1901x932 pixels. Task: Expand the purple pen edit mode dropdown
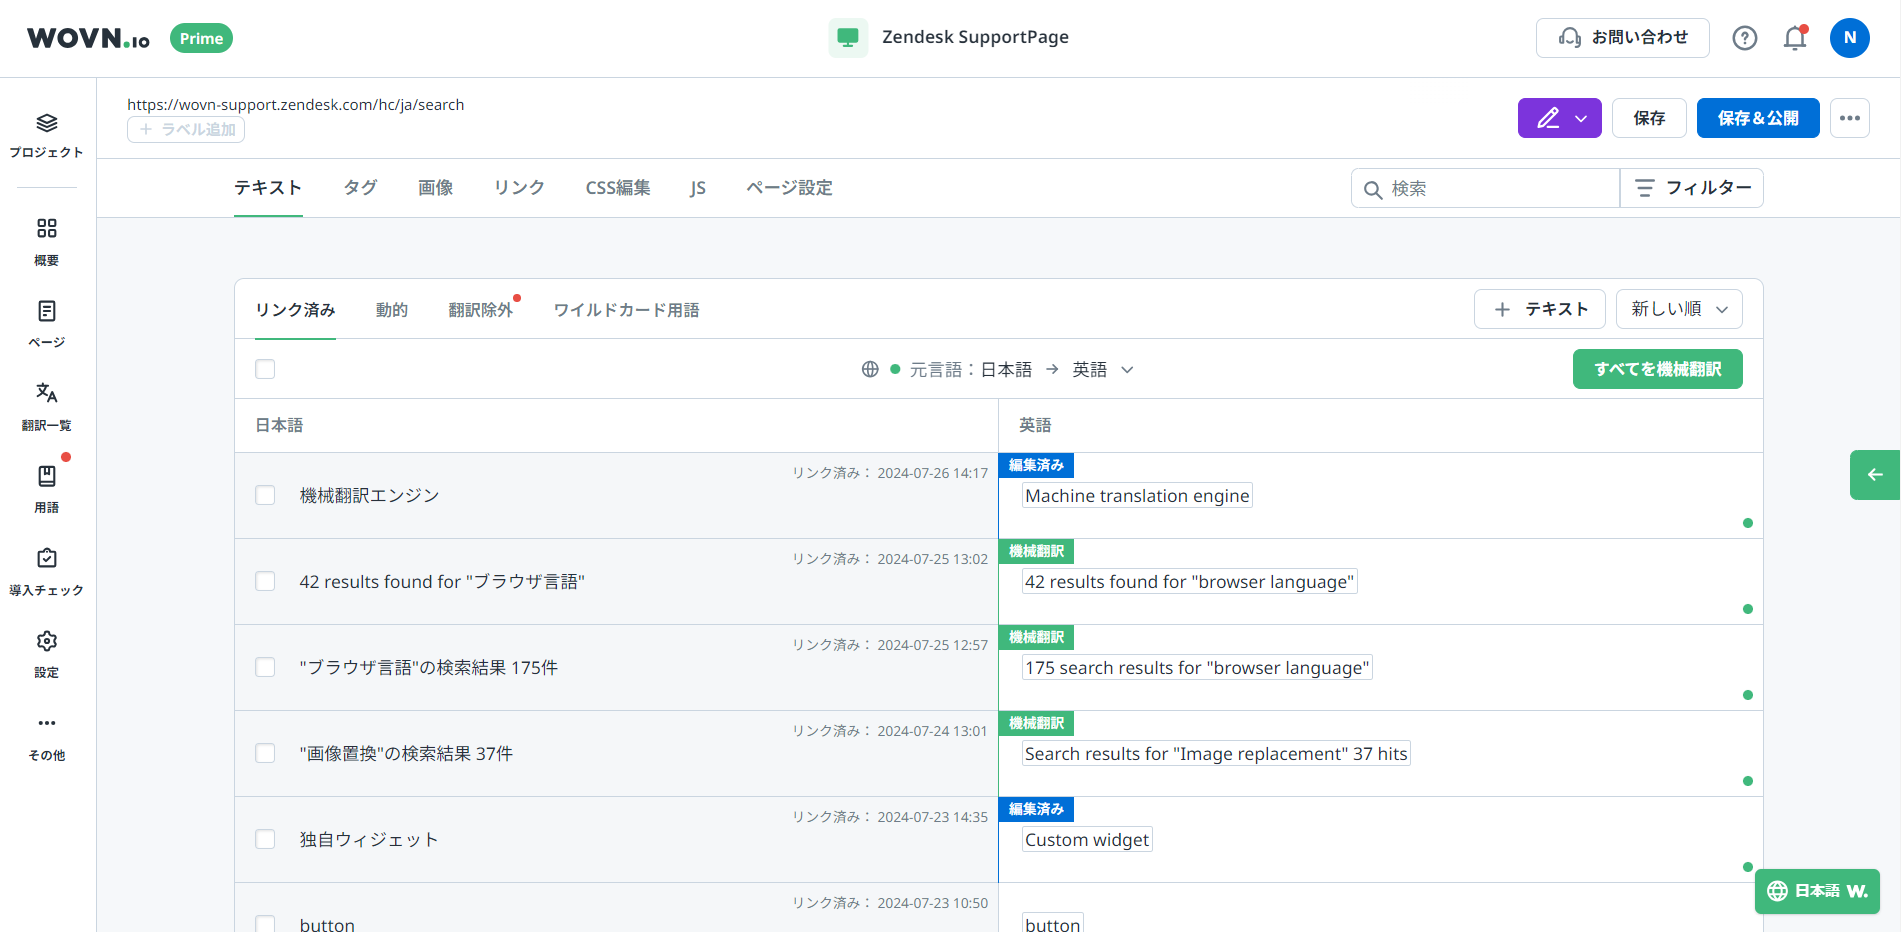click(x=1581, y=118)
